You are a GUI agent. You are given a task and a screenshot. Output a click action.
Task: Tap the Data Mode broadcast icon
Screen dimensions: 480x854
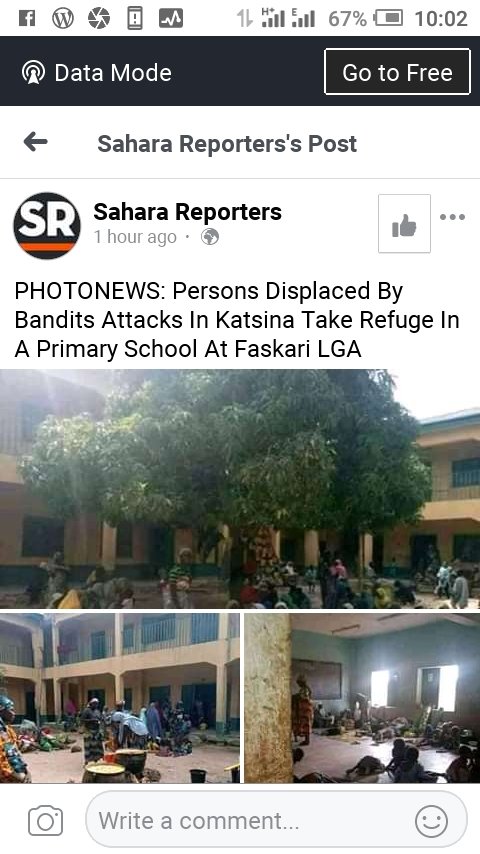(33, 72)
